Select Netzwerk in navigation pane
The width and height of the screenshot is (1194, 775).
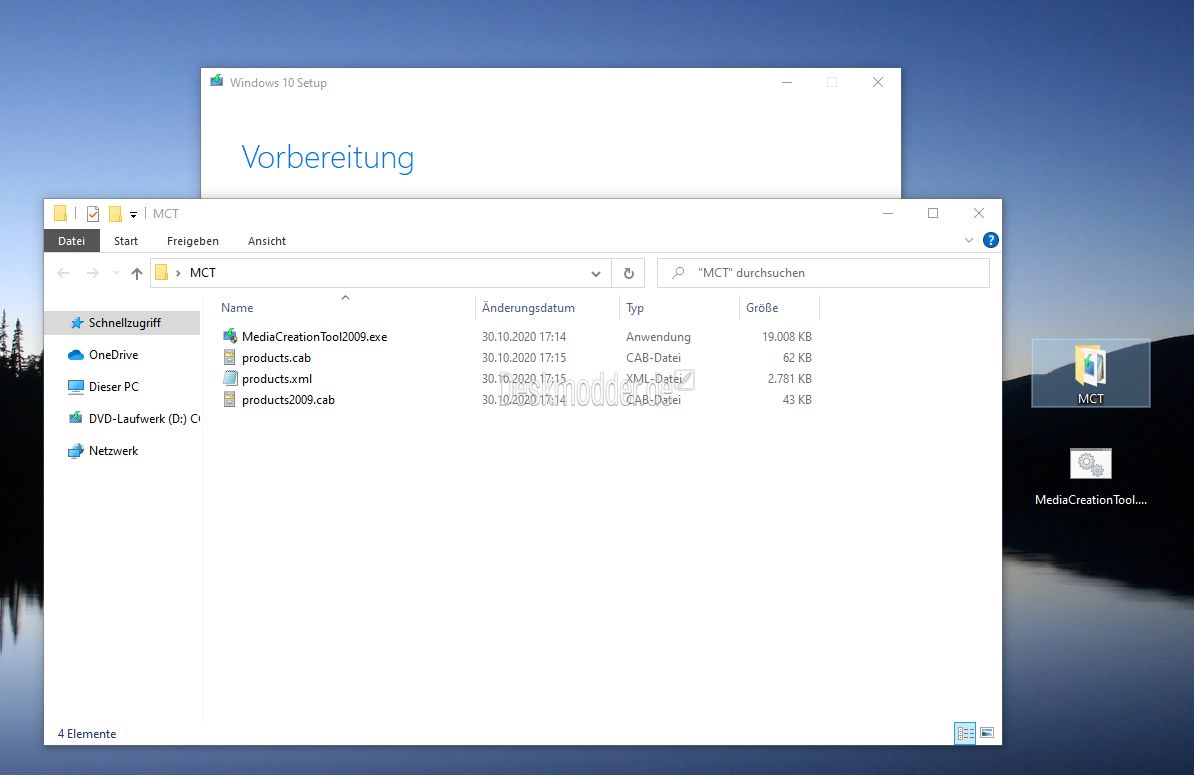[113, 451]
